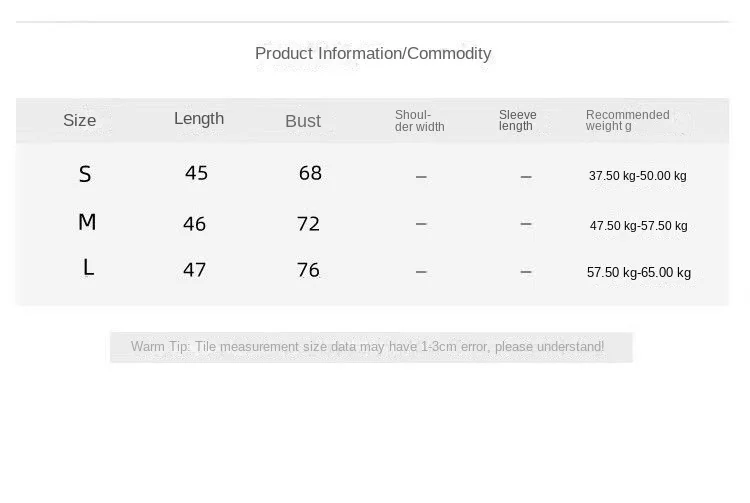The width and height of the screenshot is (750, 503).
Task: Click the Length column header
Action: [x=199, y=119]
